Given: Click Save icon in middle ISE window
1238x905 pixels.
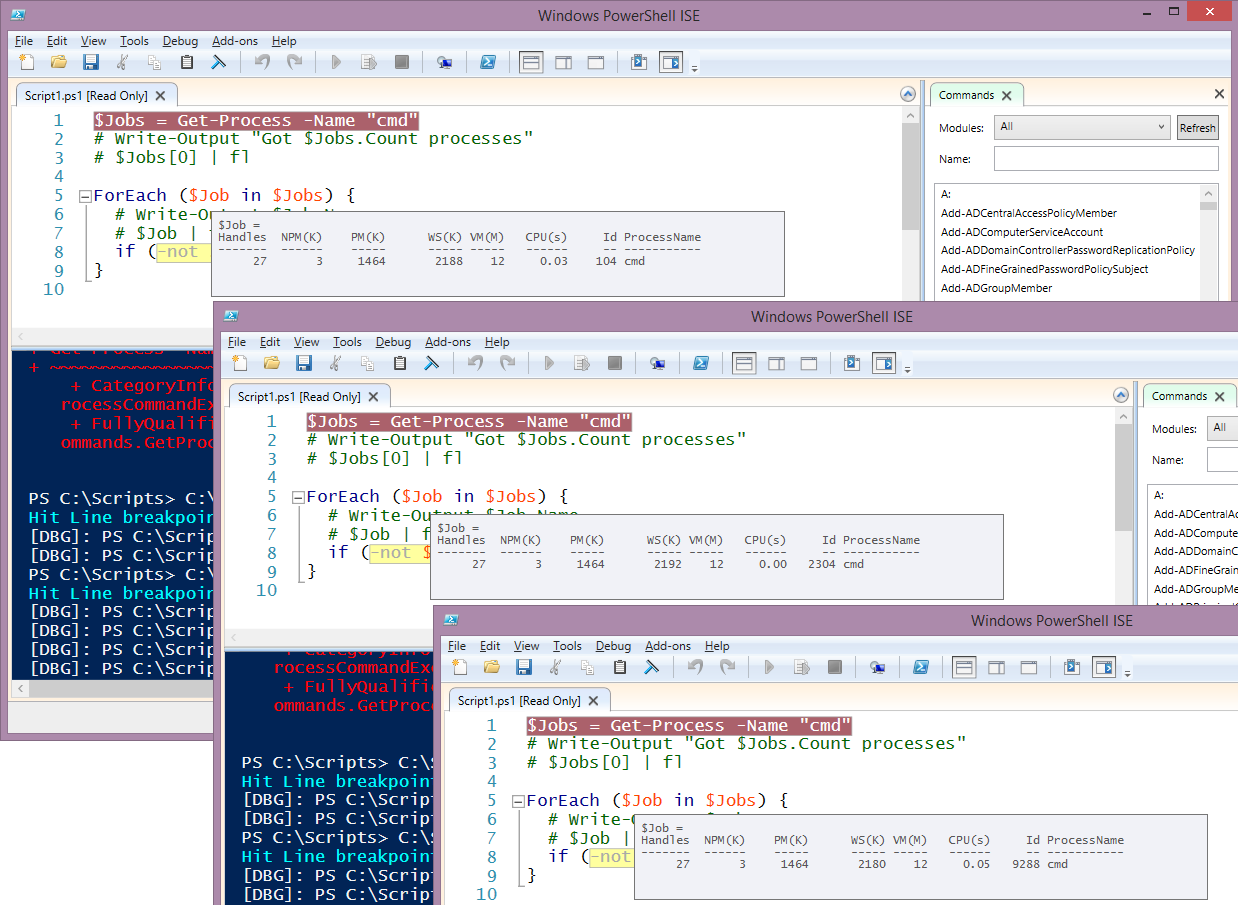Looking at the screenshot, I should [304, 363].
